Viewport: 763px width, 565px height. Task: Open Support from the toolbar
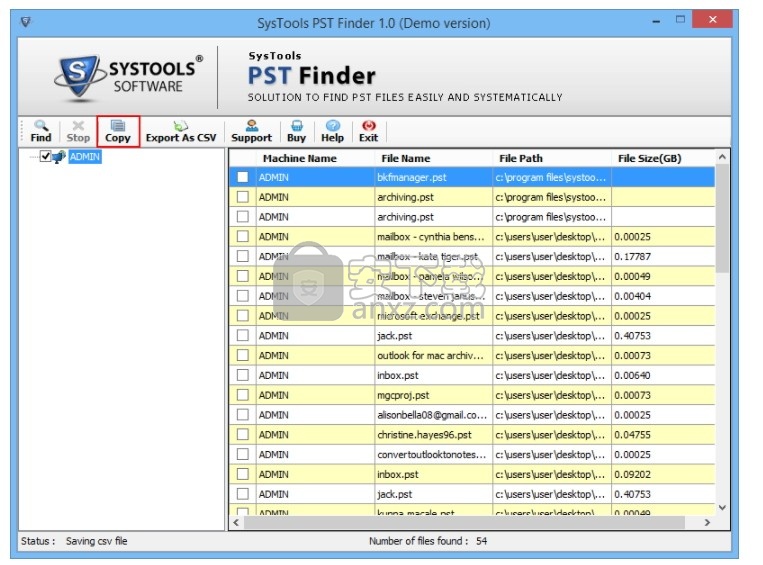[251, 131]
